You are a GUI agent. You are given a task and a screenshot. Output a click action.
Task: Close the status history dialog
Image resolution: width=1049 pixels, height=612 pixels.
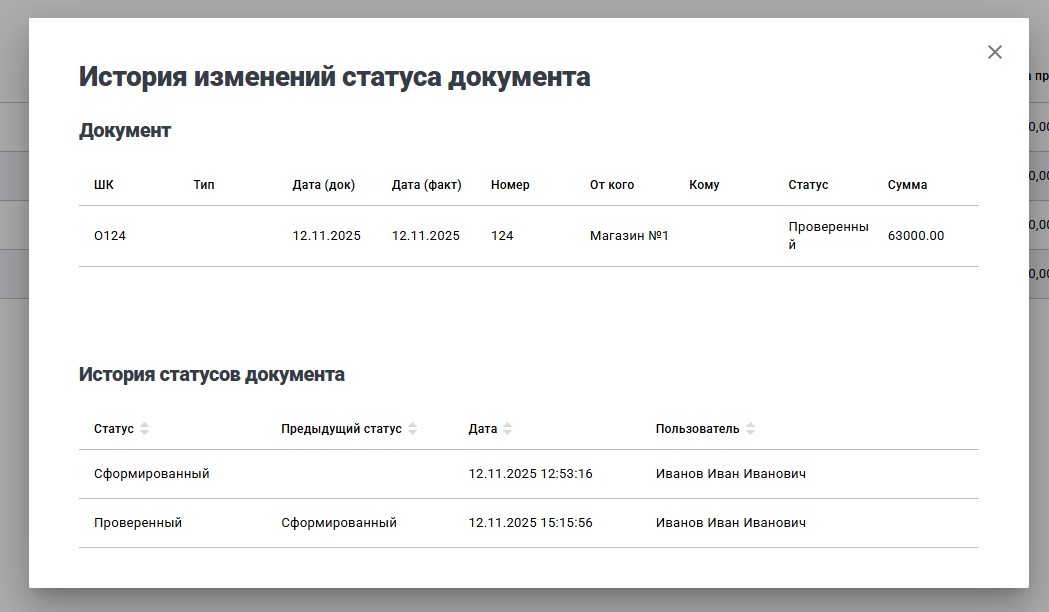(994, 51)
